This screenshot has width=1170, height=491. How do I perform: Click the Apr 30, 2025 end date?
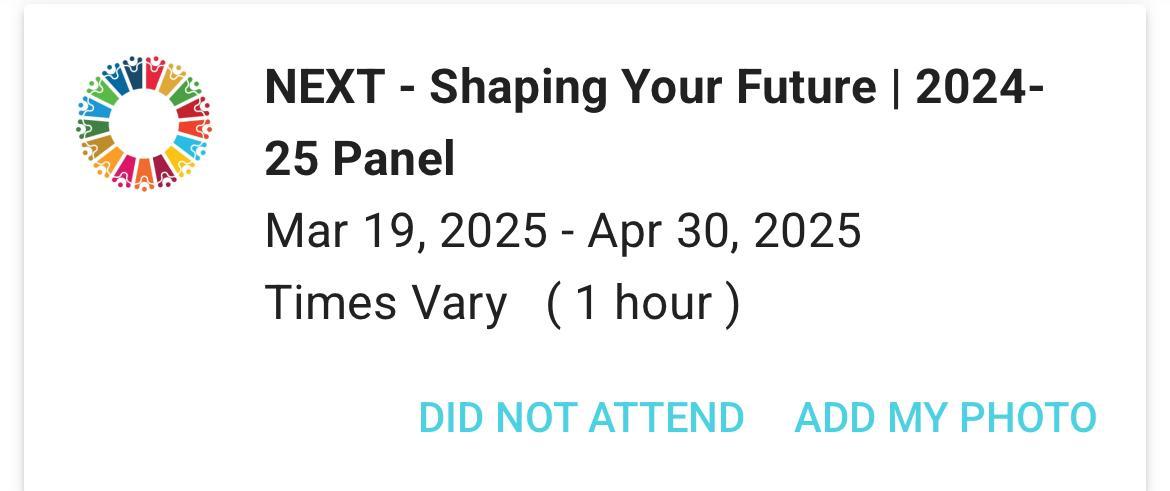pos(724,231)
